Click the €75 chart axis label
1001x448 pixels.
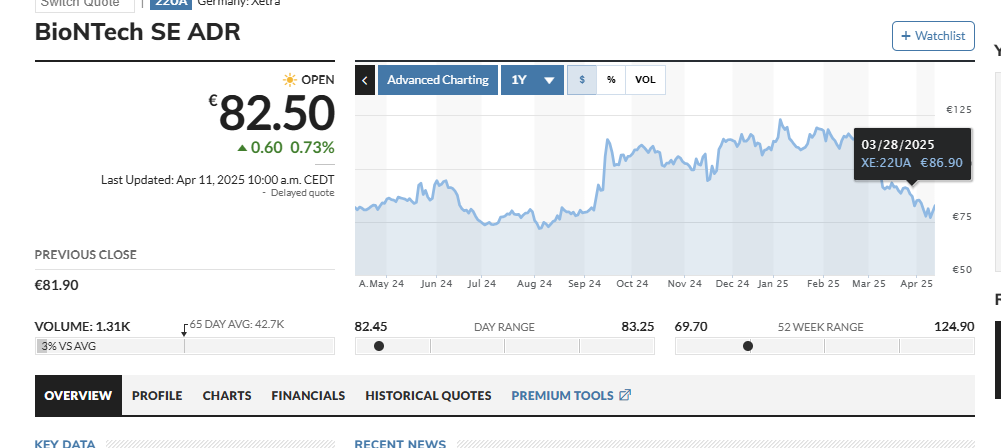pyautogui.click(x=961, y=217)
